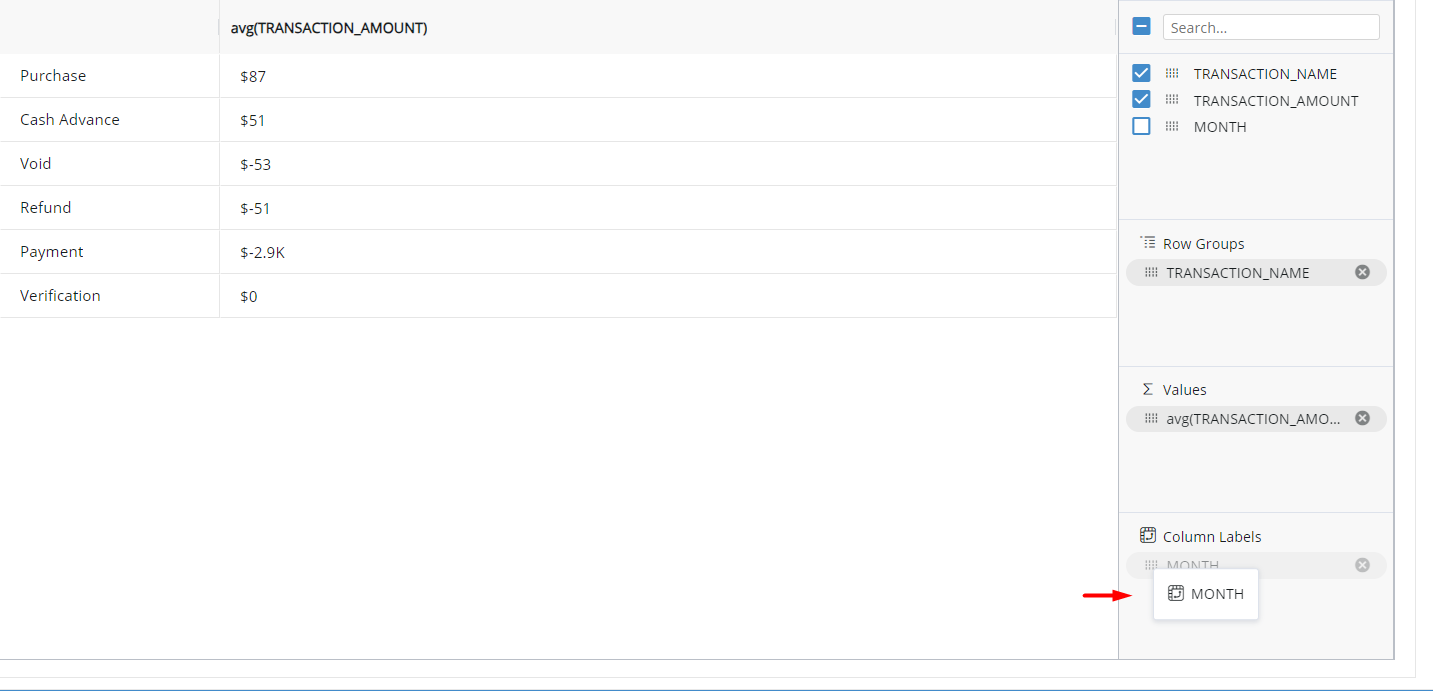1433x691 pixels.
Task: Grab drag handle beside TRANSACTION_AMOUNT in column list
Action: pos(1172,99)
